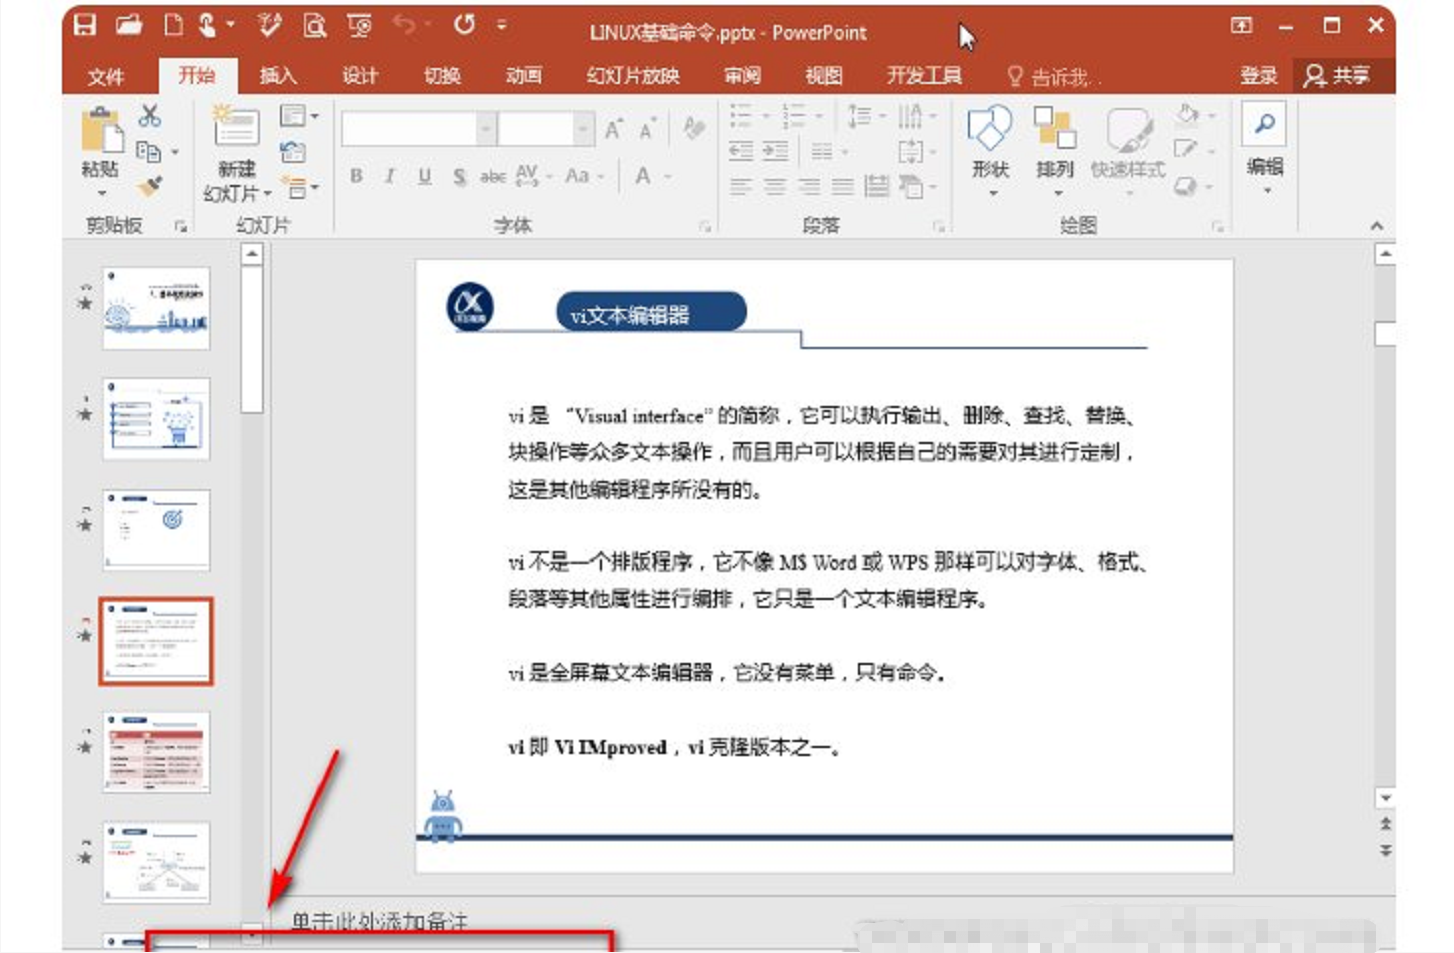Screen dimensions: 1454x953
Task: Click the 告诉我 tell me search box
Action: tap(1053, 77)
